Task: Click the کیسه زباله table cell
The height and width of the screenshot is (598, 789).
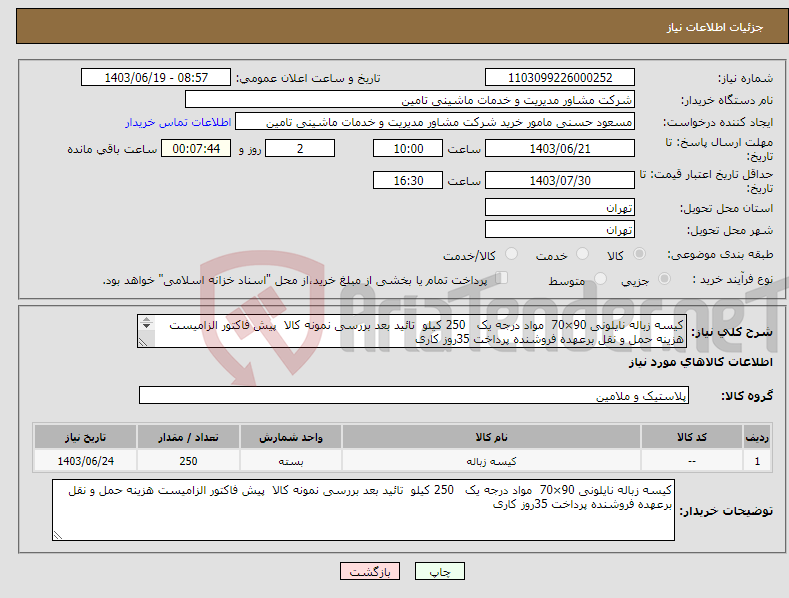Action: tap(491, 461)
